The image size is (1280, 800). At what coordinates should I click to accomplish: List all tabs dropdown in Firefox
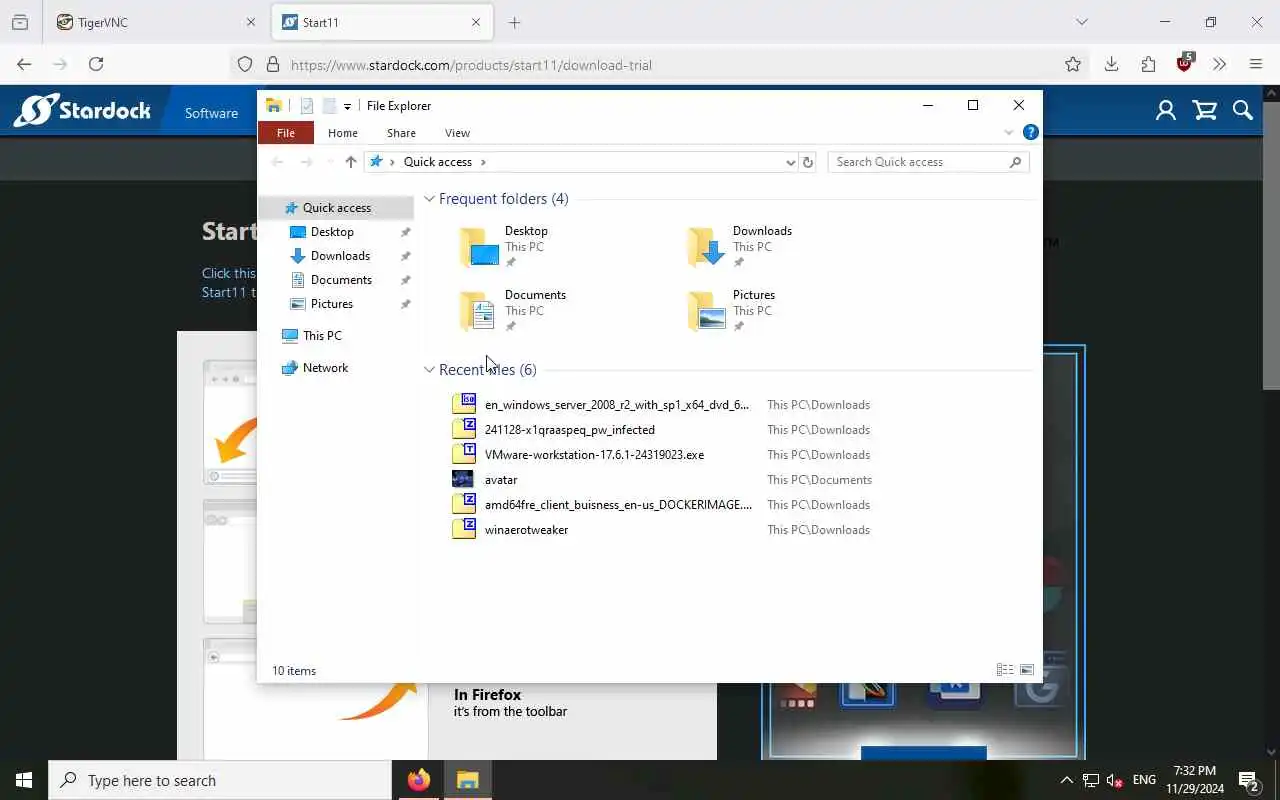click(1081, 22)
